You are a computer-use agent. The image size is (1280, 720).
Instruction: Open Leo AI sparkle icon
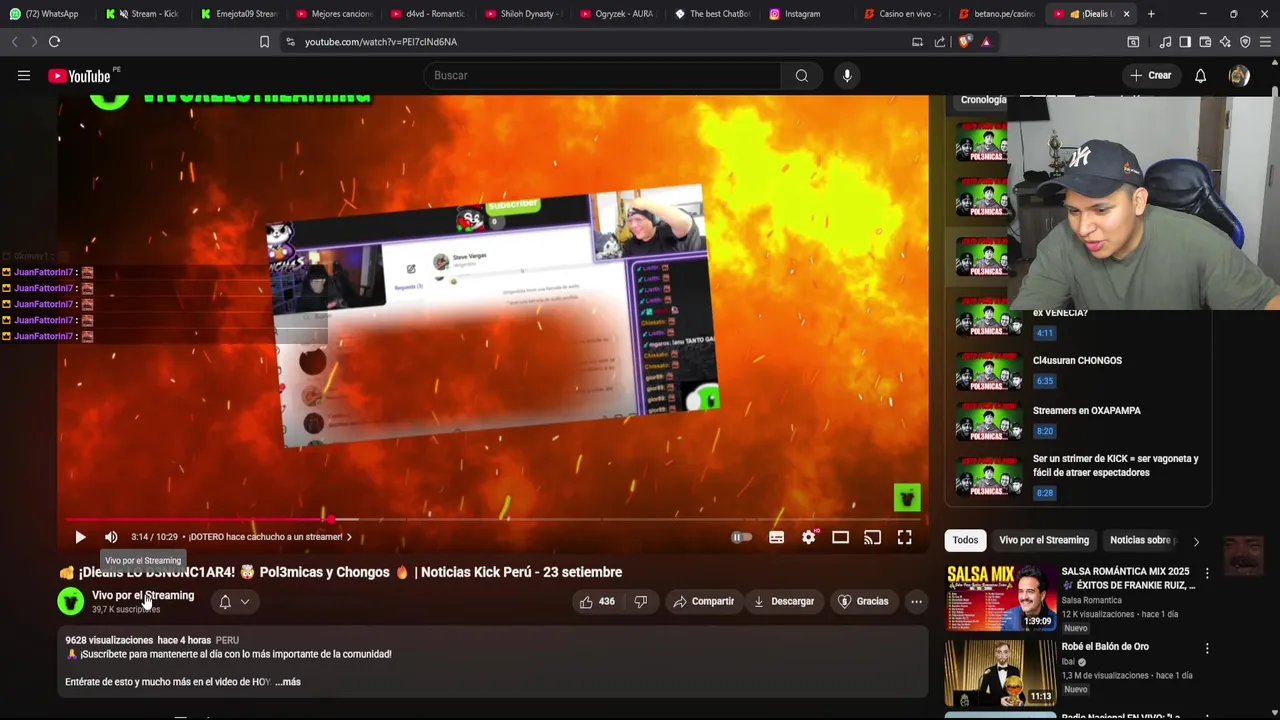(x=1225, y=42)
